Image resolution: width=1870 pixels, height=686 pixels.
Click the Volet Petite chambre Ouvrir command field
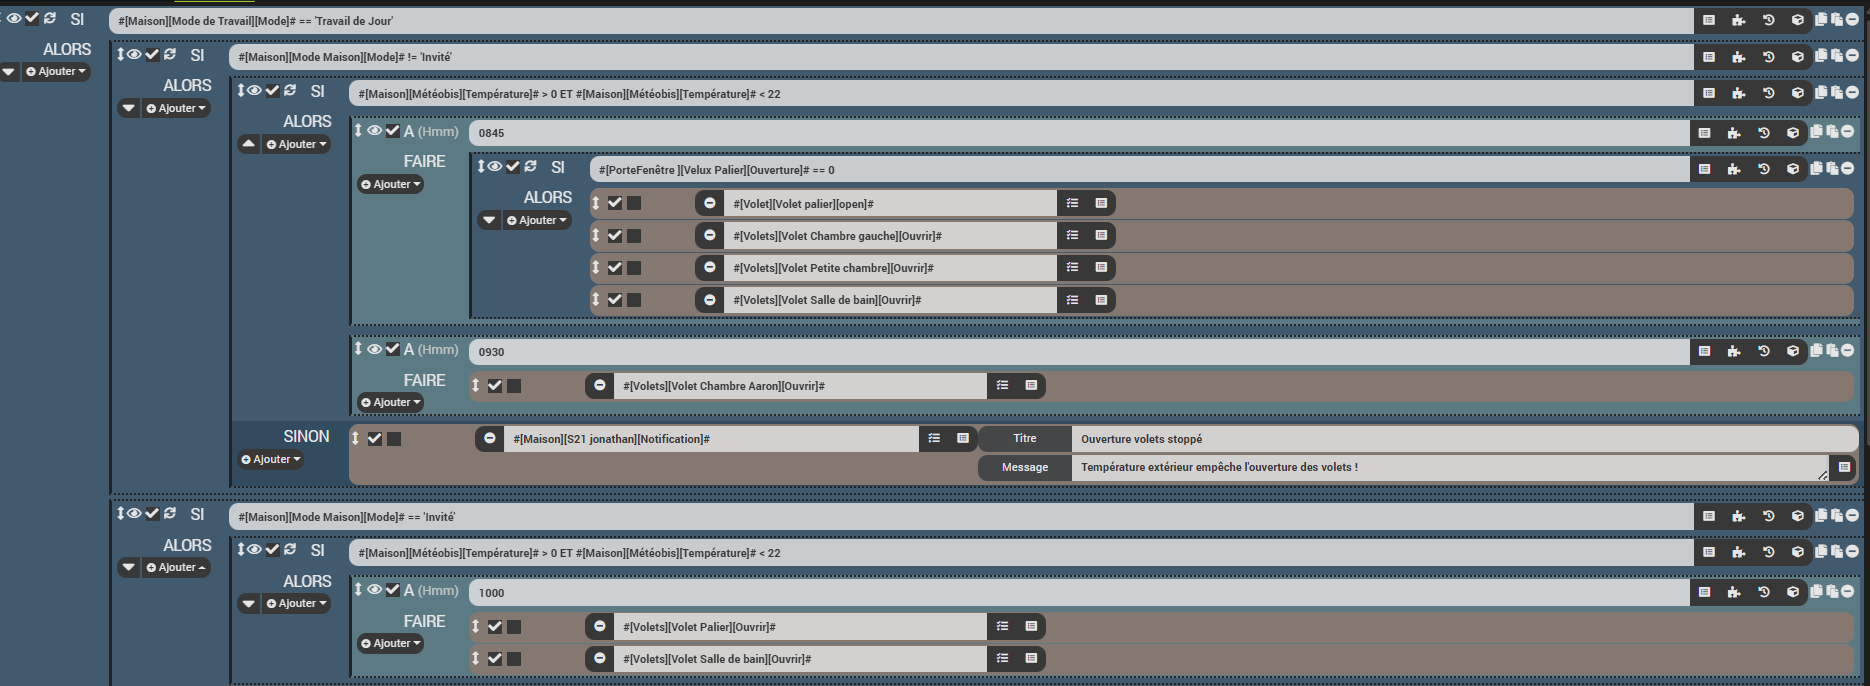(x=890, y=267)
